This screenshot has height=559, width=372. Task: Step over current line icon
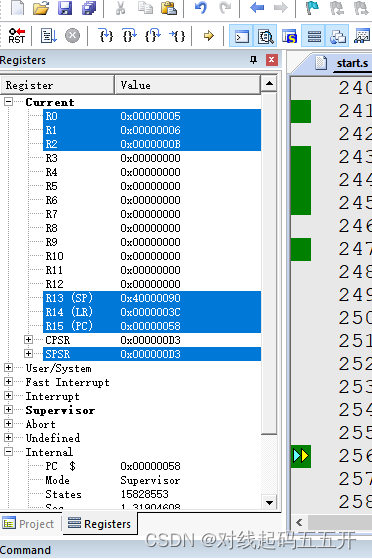(x=129, y=36)
